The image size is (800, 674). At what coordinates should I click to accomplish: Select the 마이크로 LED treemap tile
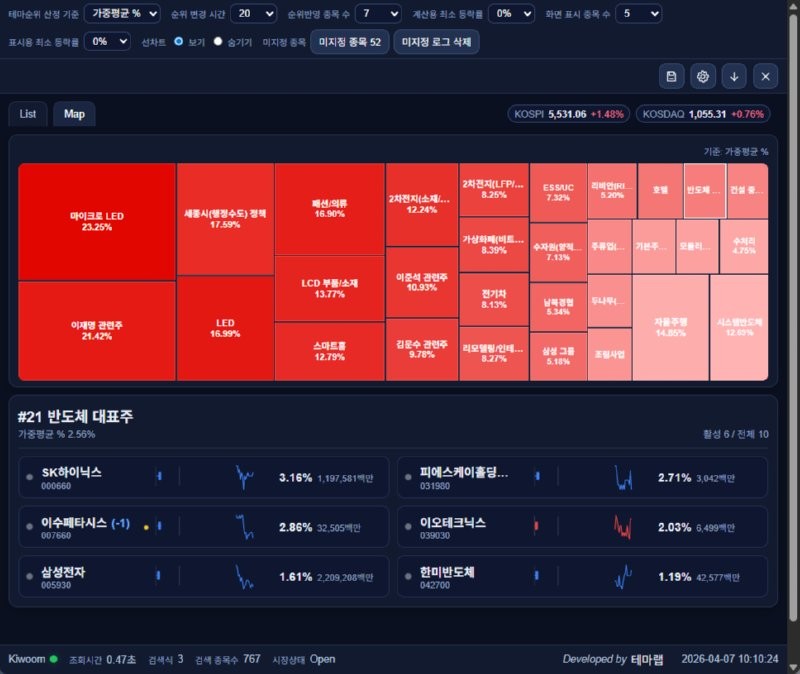(97, 222)
